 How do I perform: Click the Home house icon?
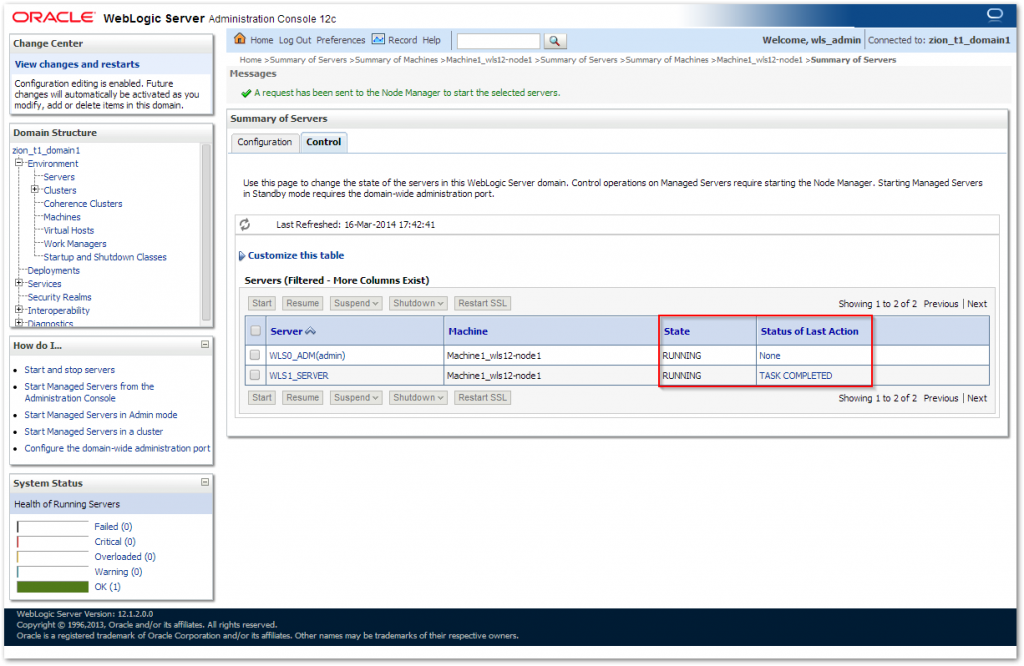click(240, 40)
